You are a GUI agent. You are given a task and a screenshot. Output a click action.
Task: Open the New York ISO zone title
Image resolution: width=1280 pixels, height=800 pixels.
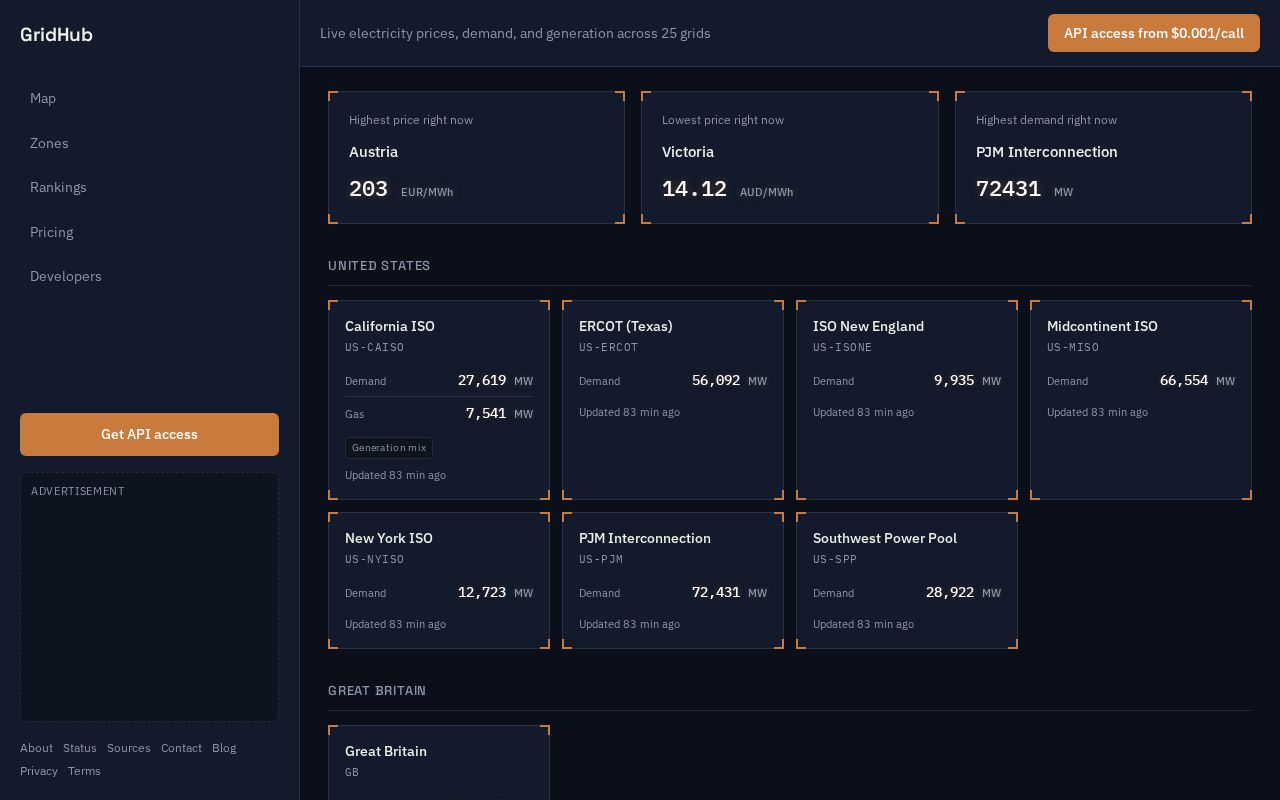coord(389,538)
